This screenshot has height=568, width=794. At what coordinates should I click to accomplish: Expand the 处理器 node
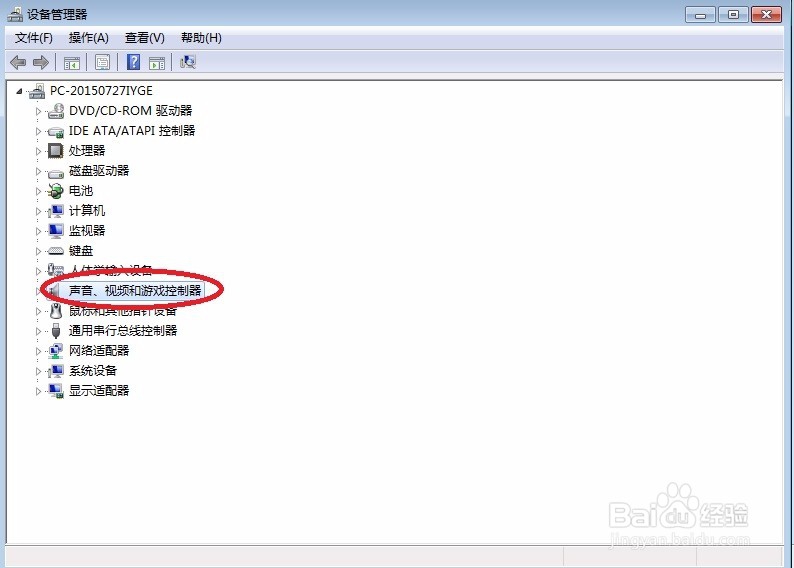click(x=38, y=151)
